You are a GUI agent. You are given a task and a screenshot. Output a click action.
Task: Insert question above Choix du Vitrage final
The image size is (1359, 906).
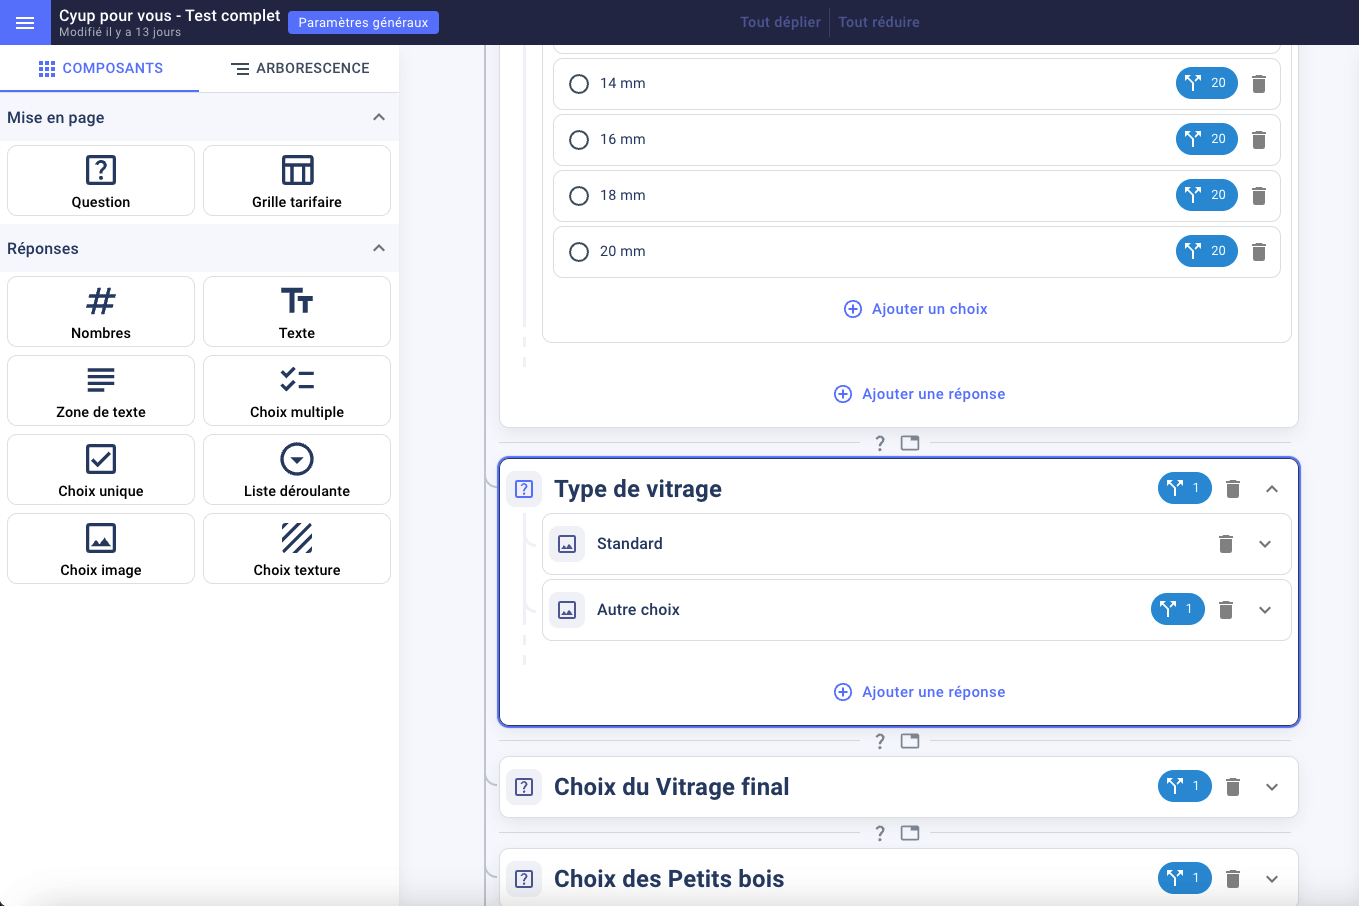tap(880, 741)
